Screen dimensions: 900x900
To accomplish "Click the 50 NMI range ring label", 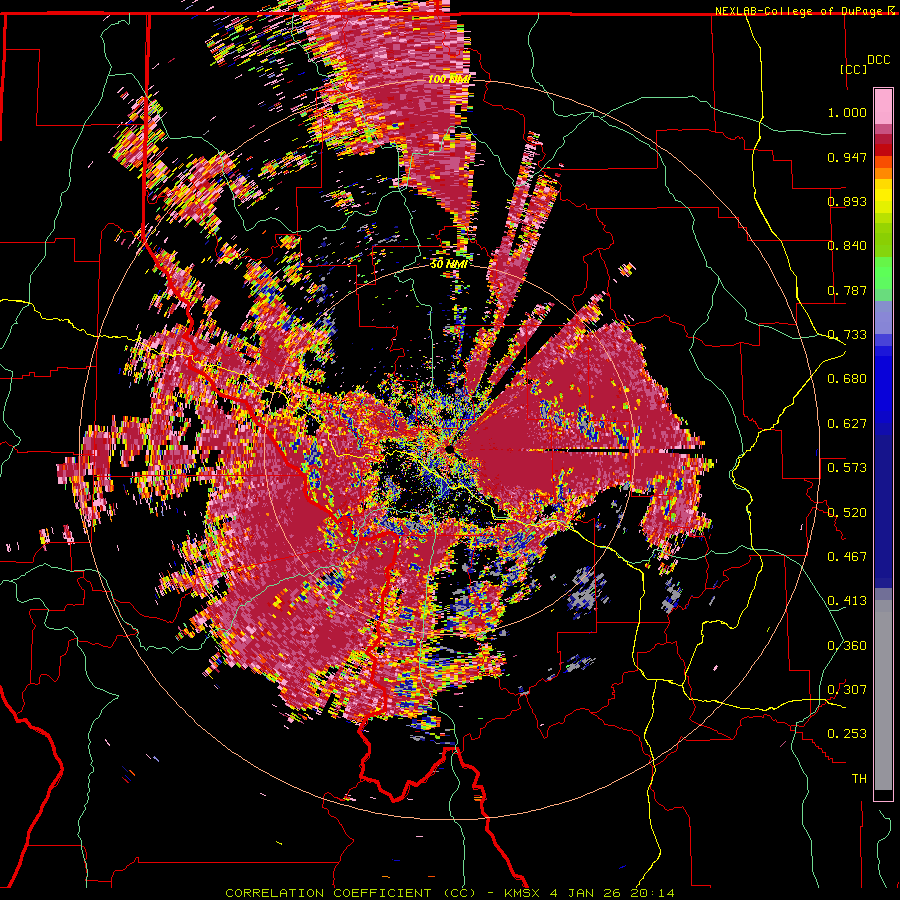I will point(449,264).
